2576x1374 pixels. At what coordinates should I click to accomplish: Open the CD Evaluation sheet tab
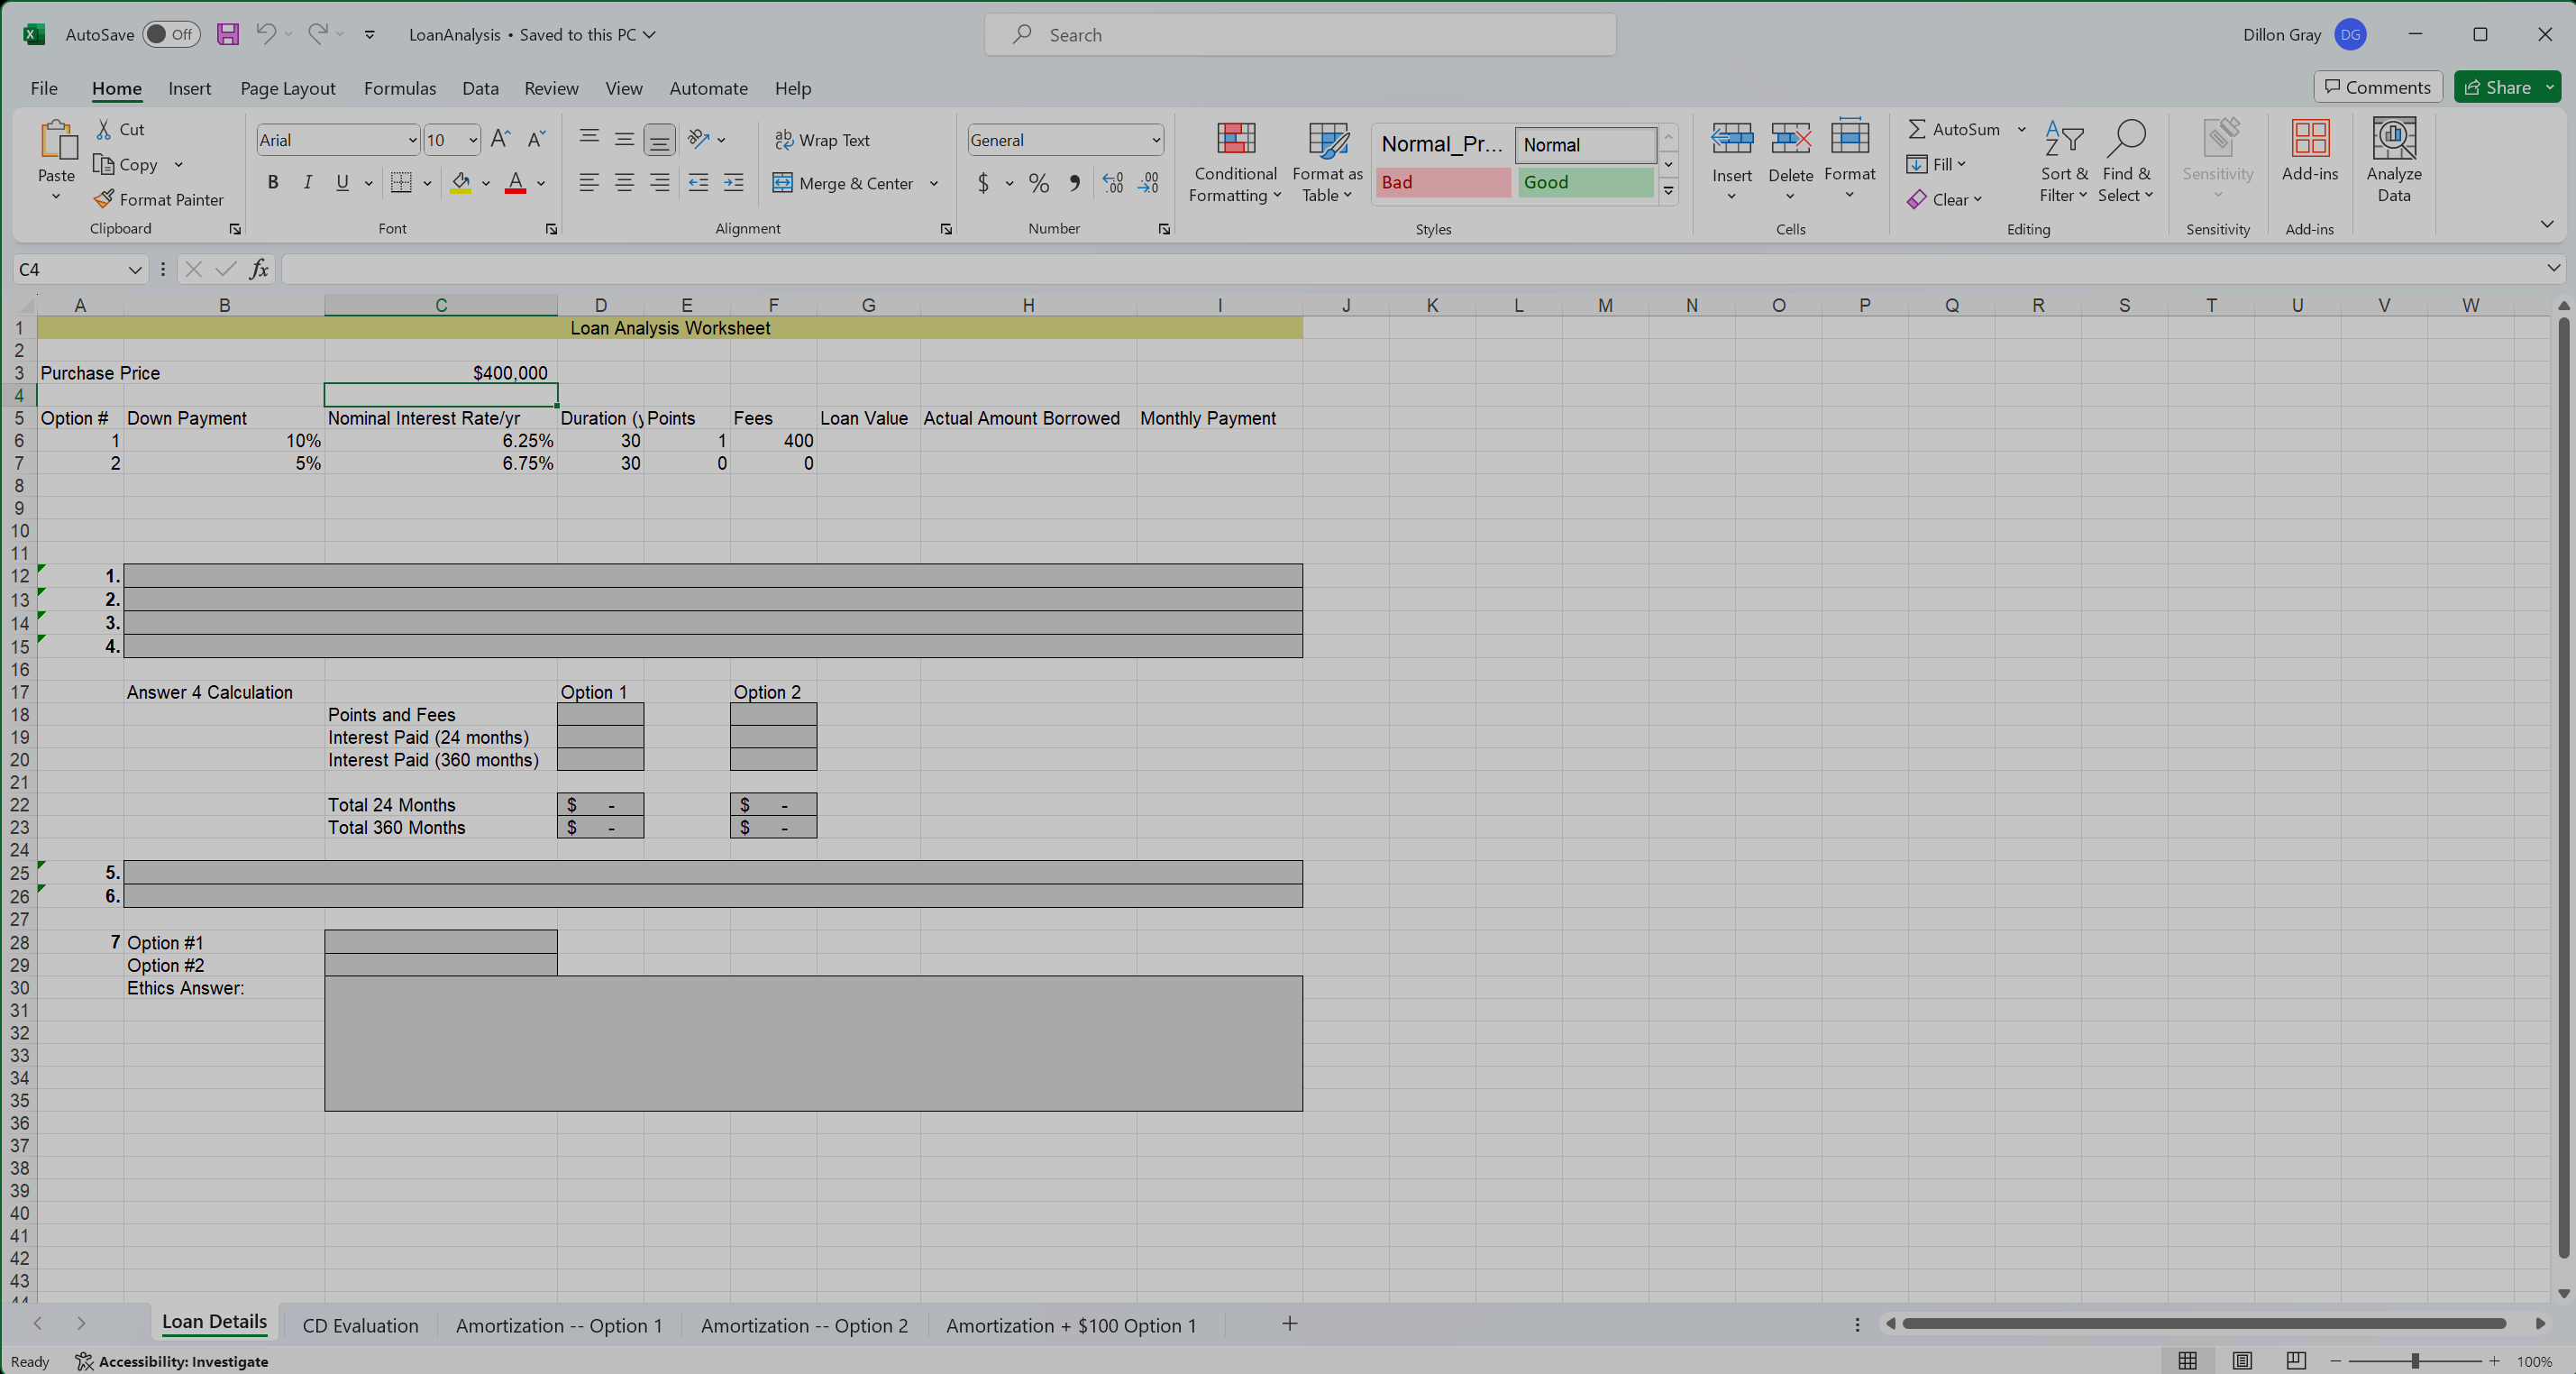click(x=360, y=1325)
